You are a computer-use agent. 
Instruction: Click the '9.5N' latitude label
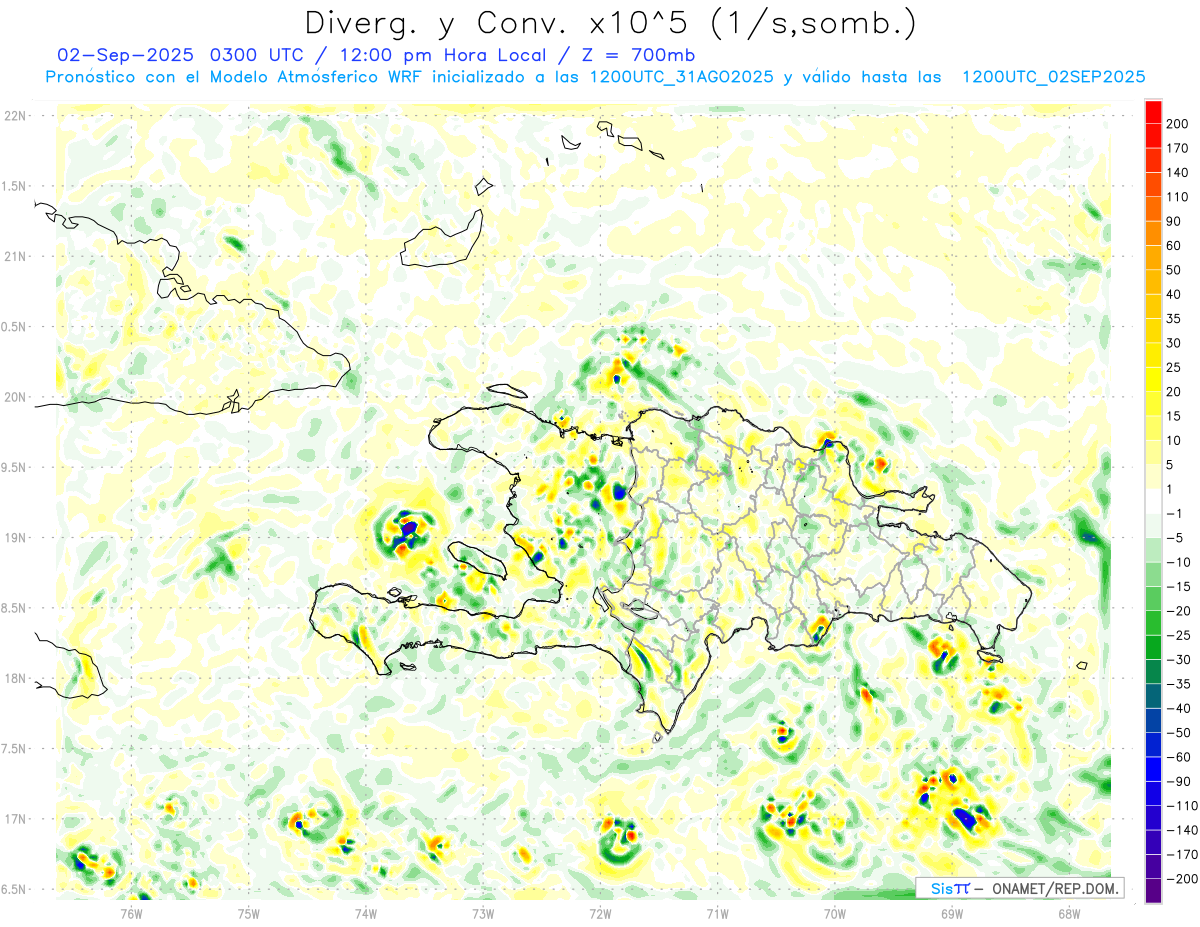[14, 468]
